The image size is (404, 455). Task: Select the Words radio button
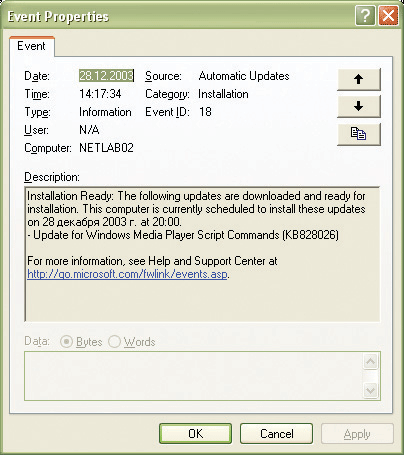[114, 342]
